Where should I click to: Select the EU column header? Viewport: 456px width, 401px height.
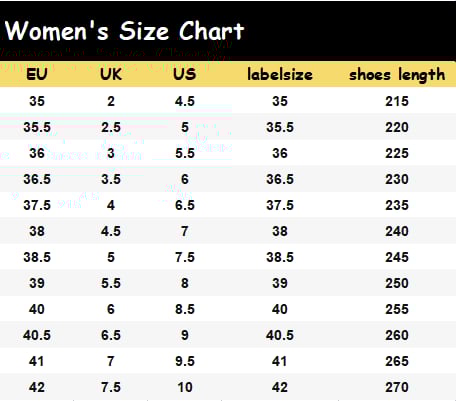pyautogui.click(x=37, y=74)
